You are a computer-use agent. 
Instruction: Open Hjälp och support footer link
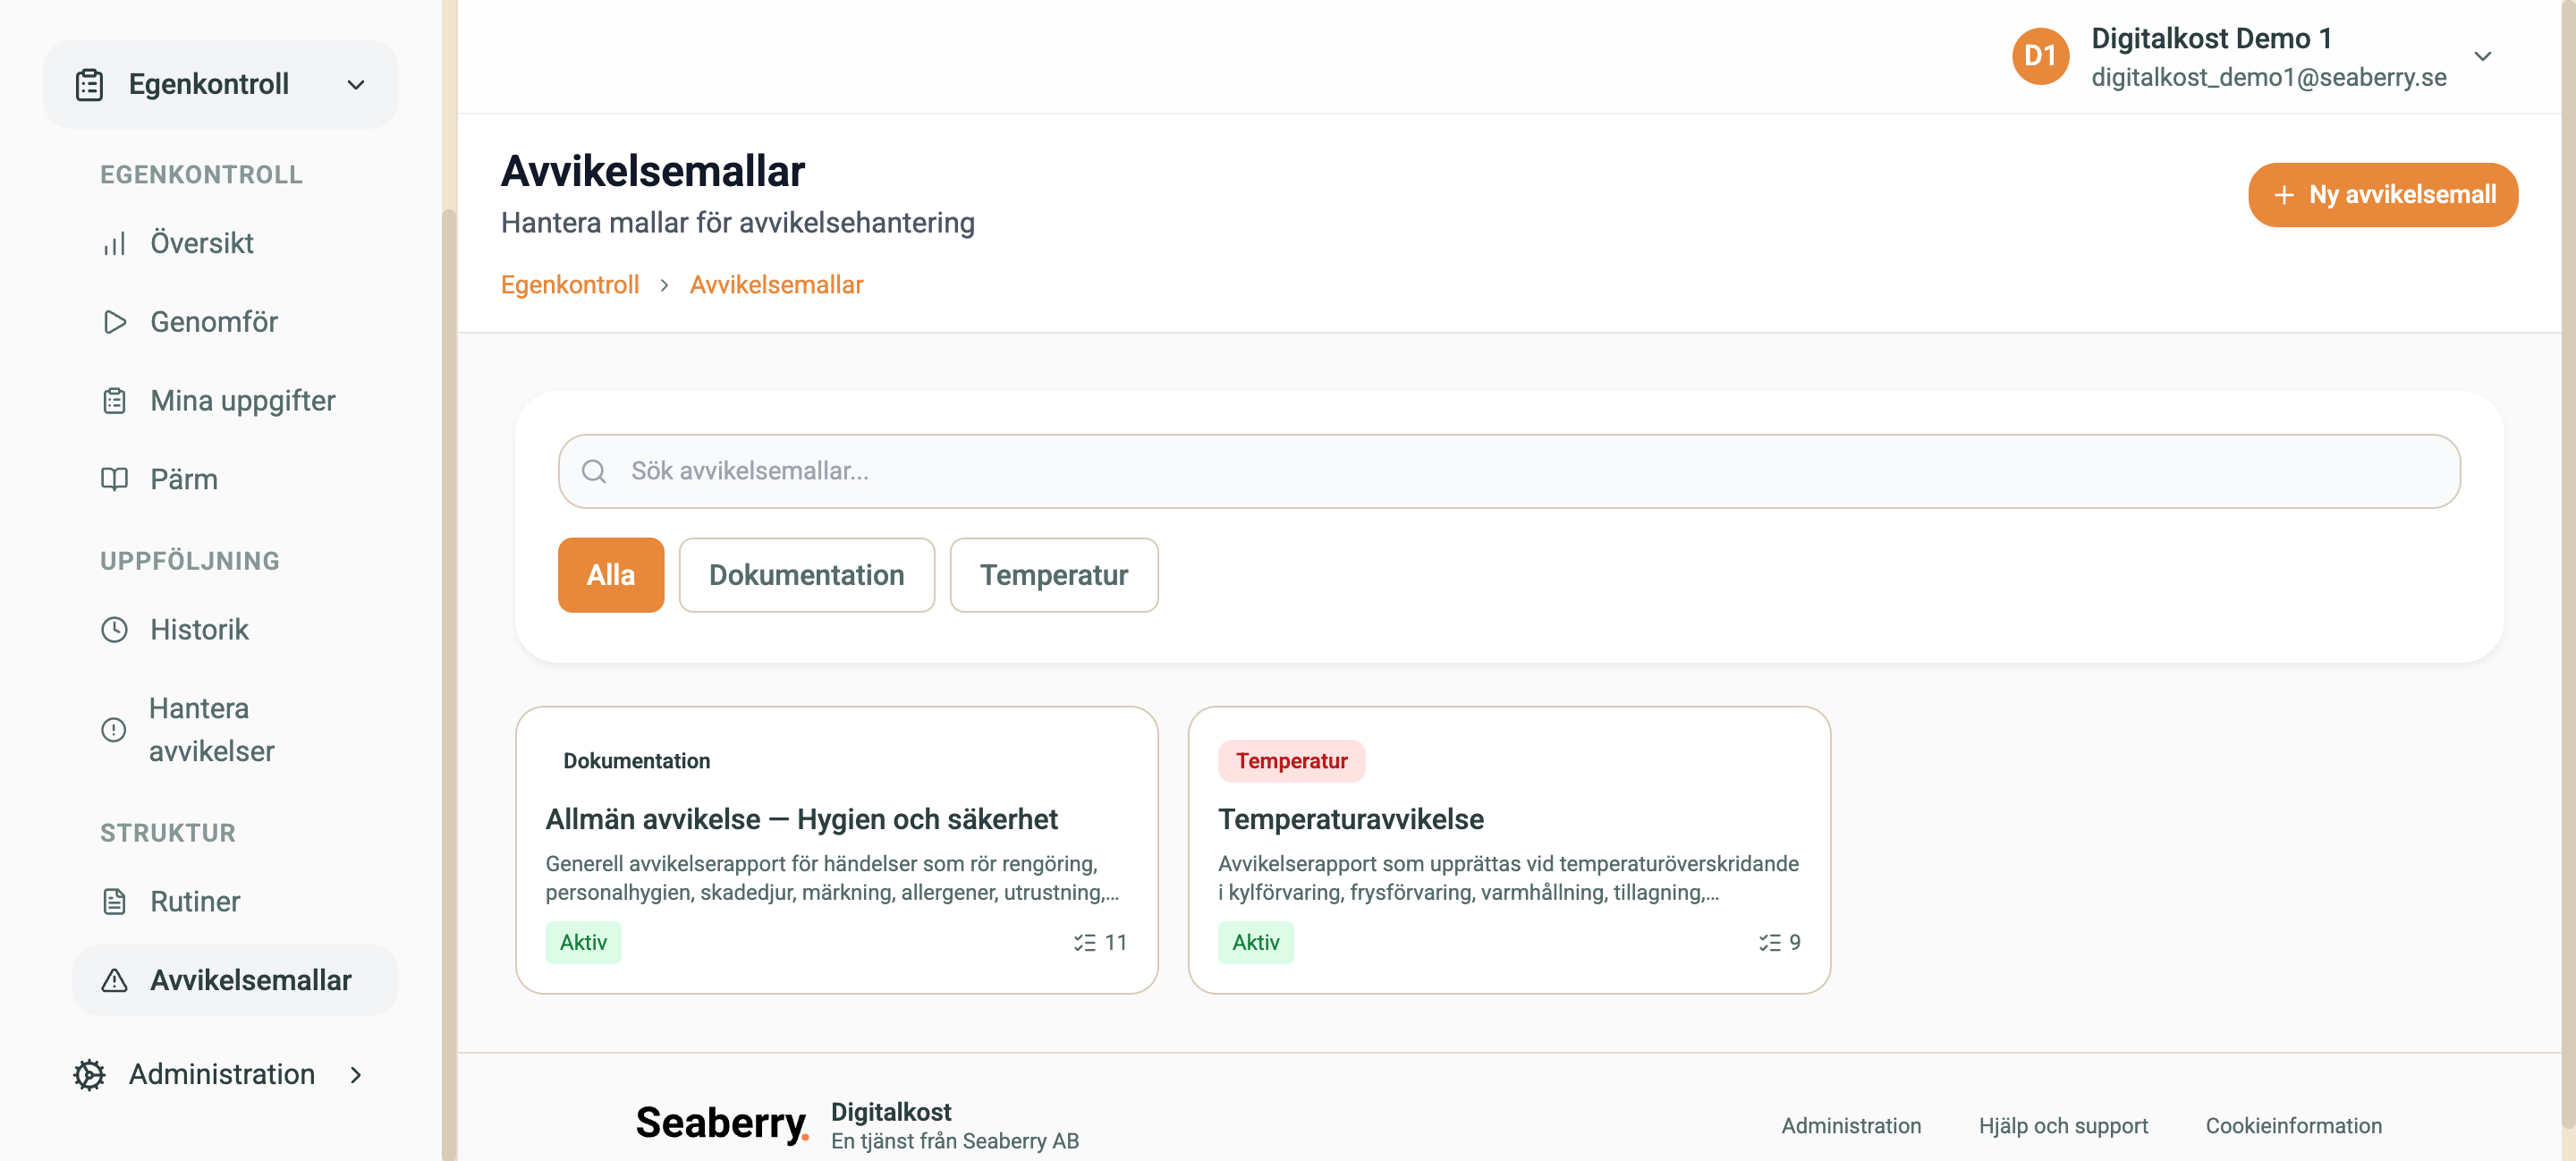pyautogui.click(x=2062, y=1125)
